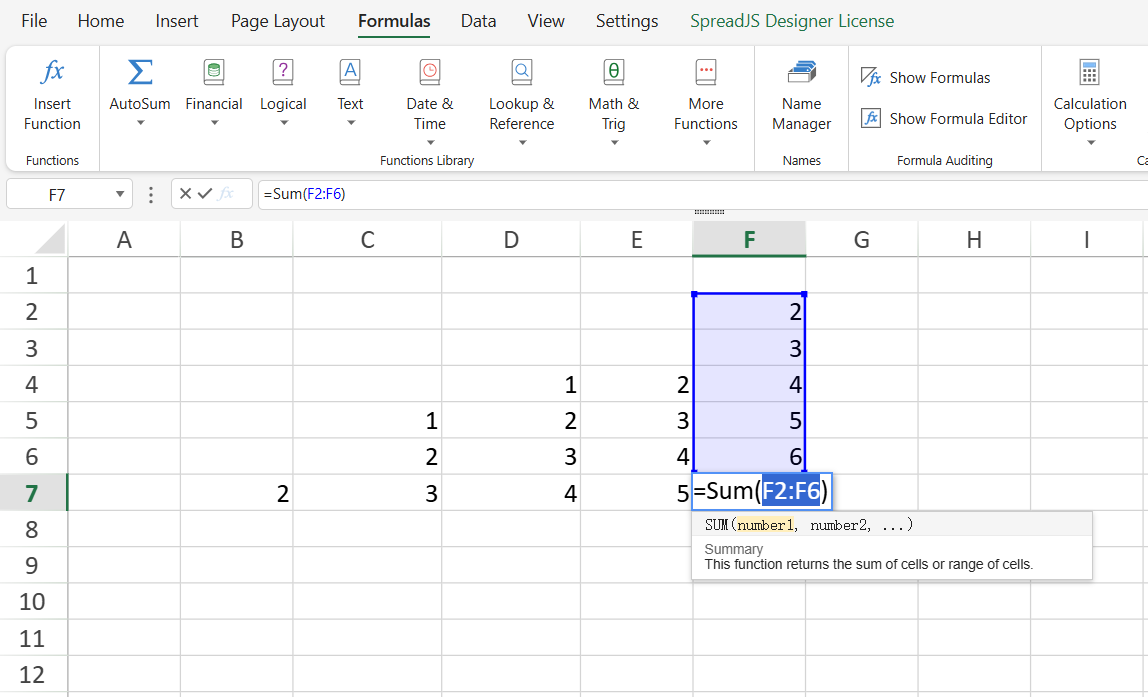Screen dimensions: 1148x697
Task: Open the Name Manager icon
Action: click(802, 72)
